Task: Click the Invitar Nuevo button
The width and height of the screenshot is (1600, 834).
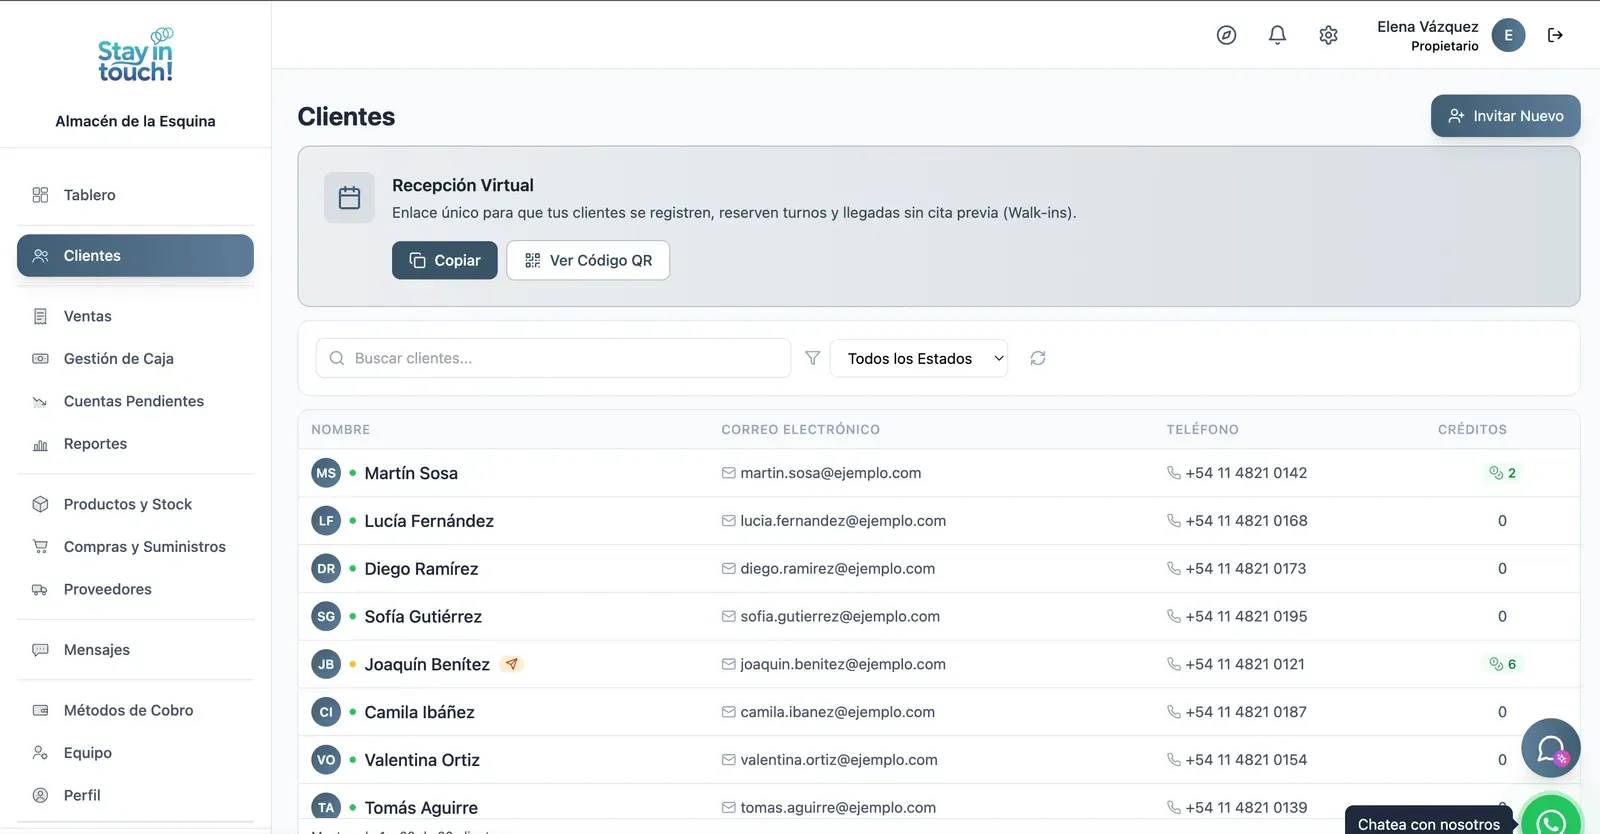Action: [x=1505, y=116]
